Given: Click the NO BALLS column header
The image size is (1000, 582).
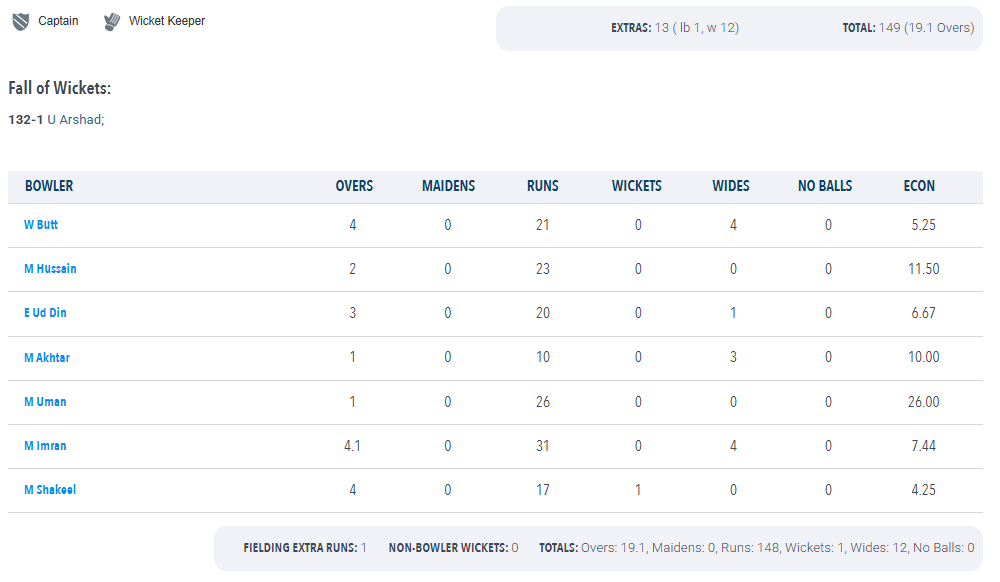Looking at the screenshot, I should (x=825, y=186).
